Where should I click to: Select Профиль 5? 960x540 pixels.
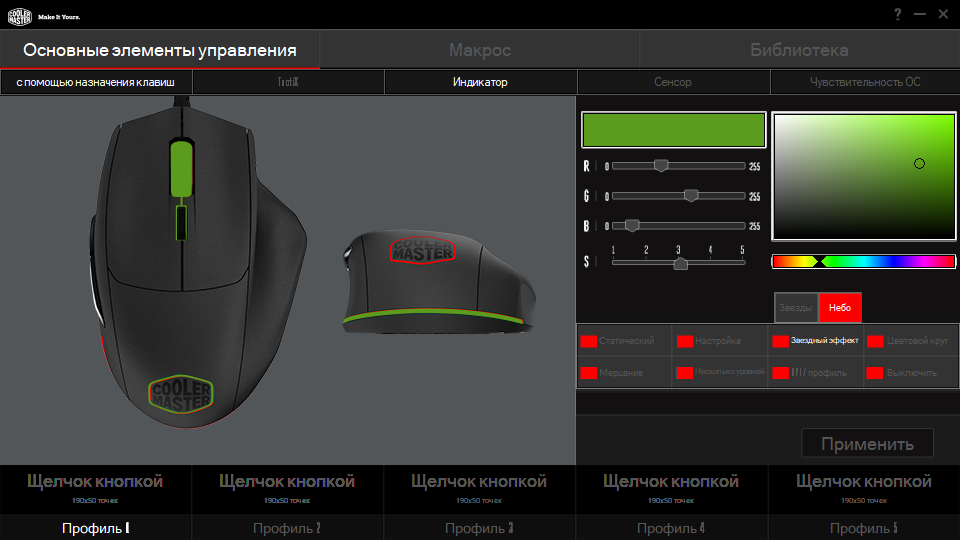(864, 528)
